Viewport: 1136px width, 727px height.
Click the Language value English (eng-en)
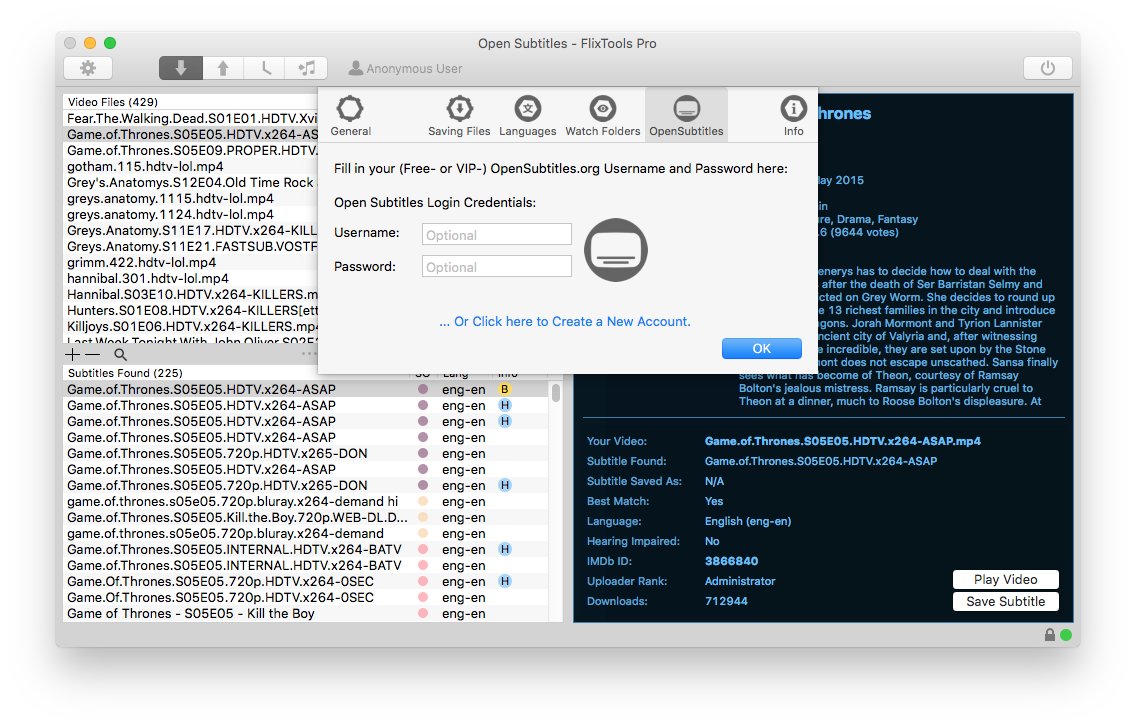coord(748,521)
